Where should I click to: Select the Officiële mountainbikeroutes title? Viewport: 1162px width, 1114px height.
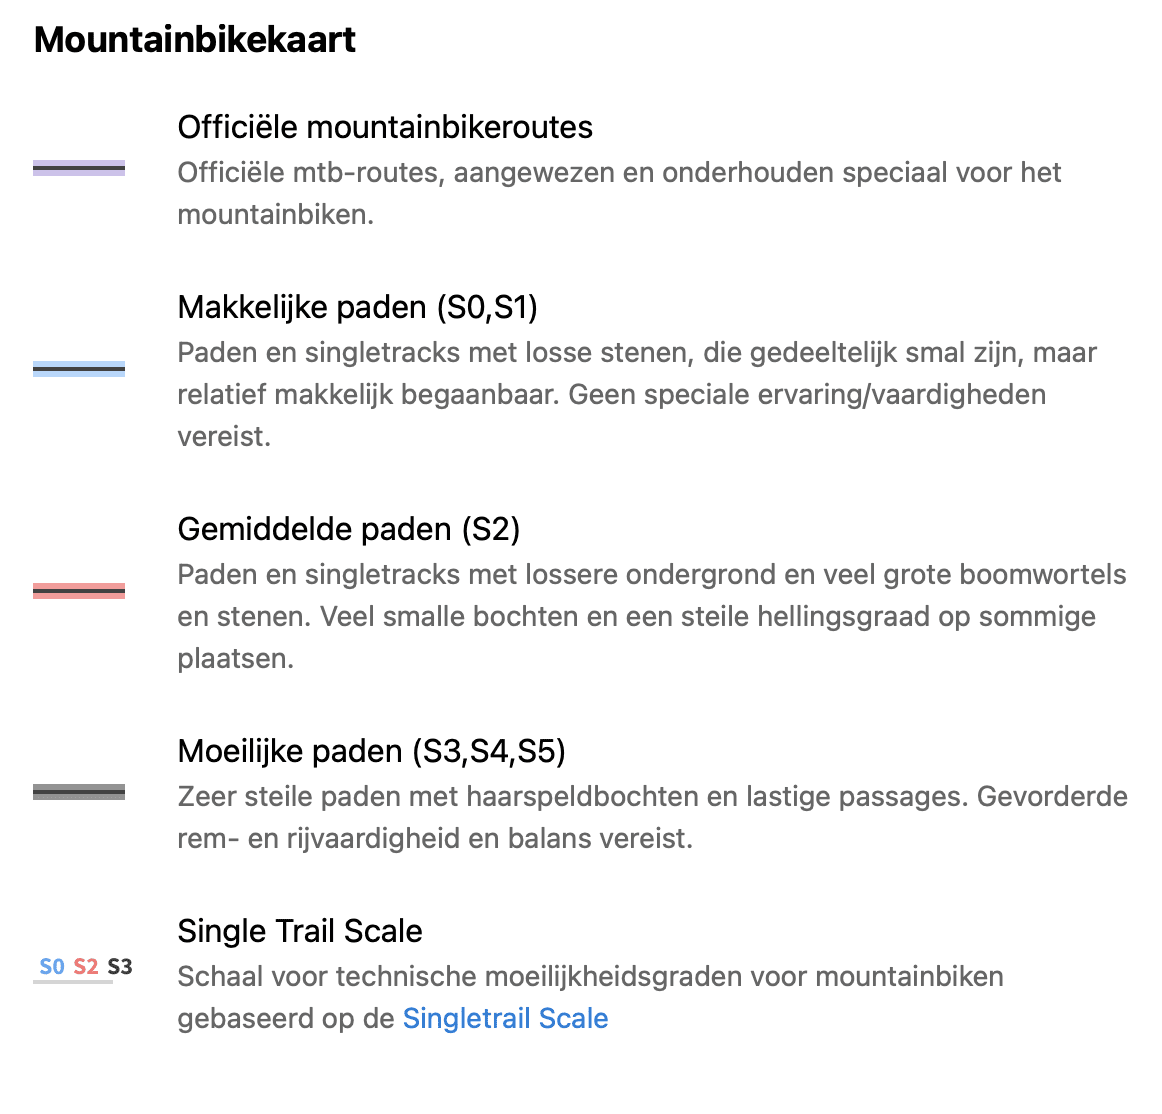pyautogui.click(x=385, y=127)
